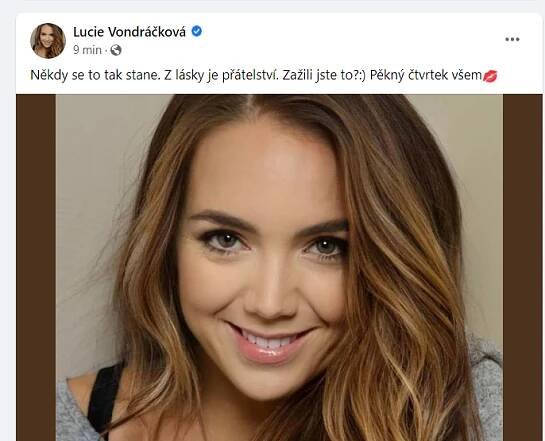The width and height of the screenshot is (545, 441).
Task: Click the caption sentence 'Někdy se to tak stane.'
Action: [94, 75]
